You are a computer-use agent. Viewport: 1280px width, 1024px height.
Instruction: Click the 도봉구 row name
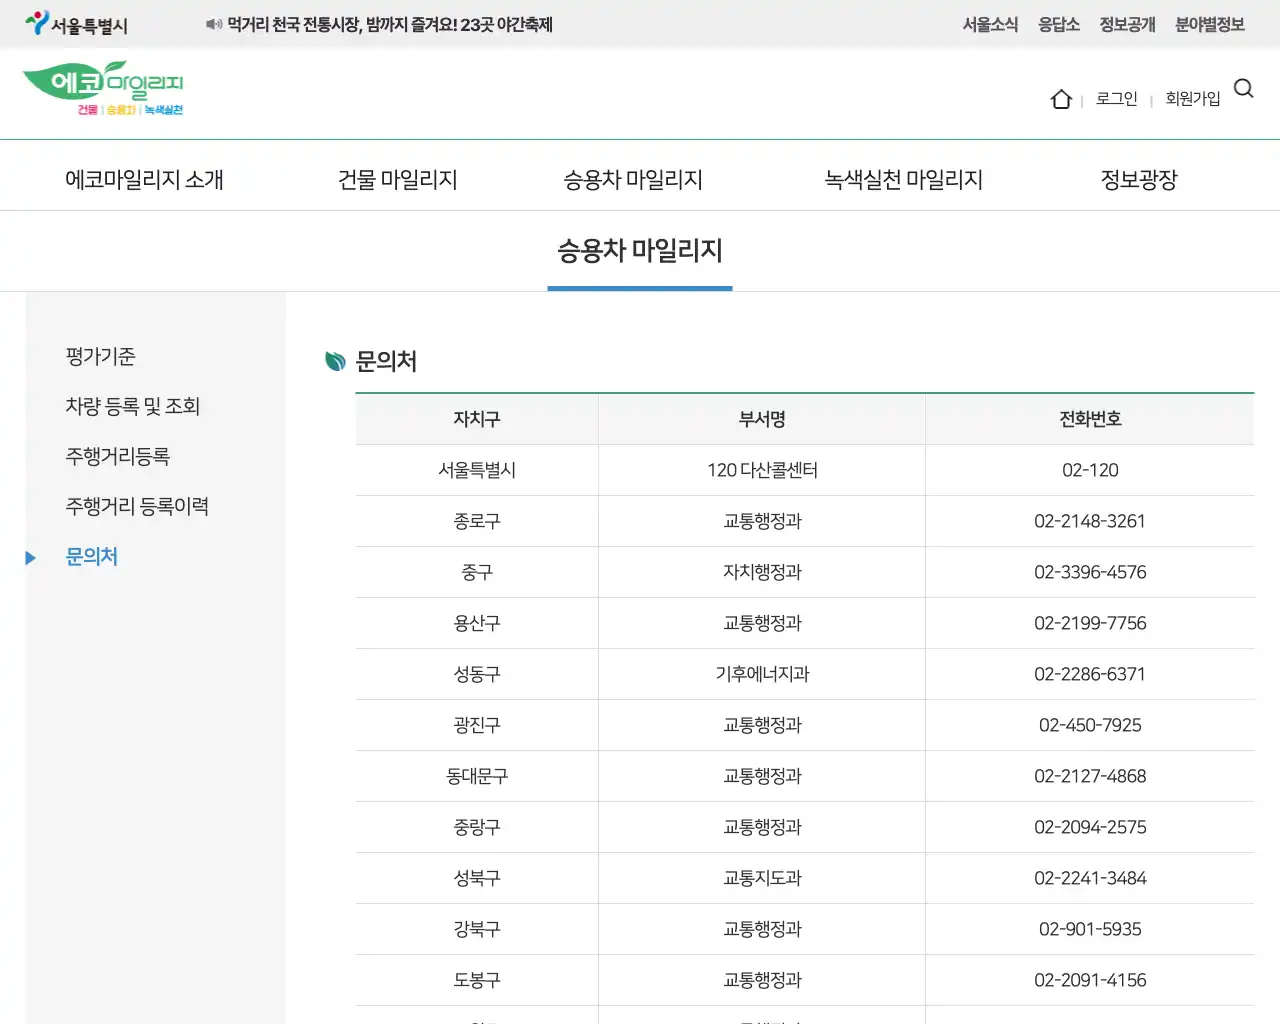[x=477, y=980]
